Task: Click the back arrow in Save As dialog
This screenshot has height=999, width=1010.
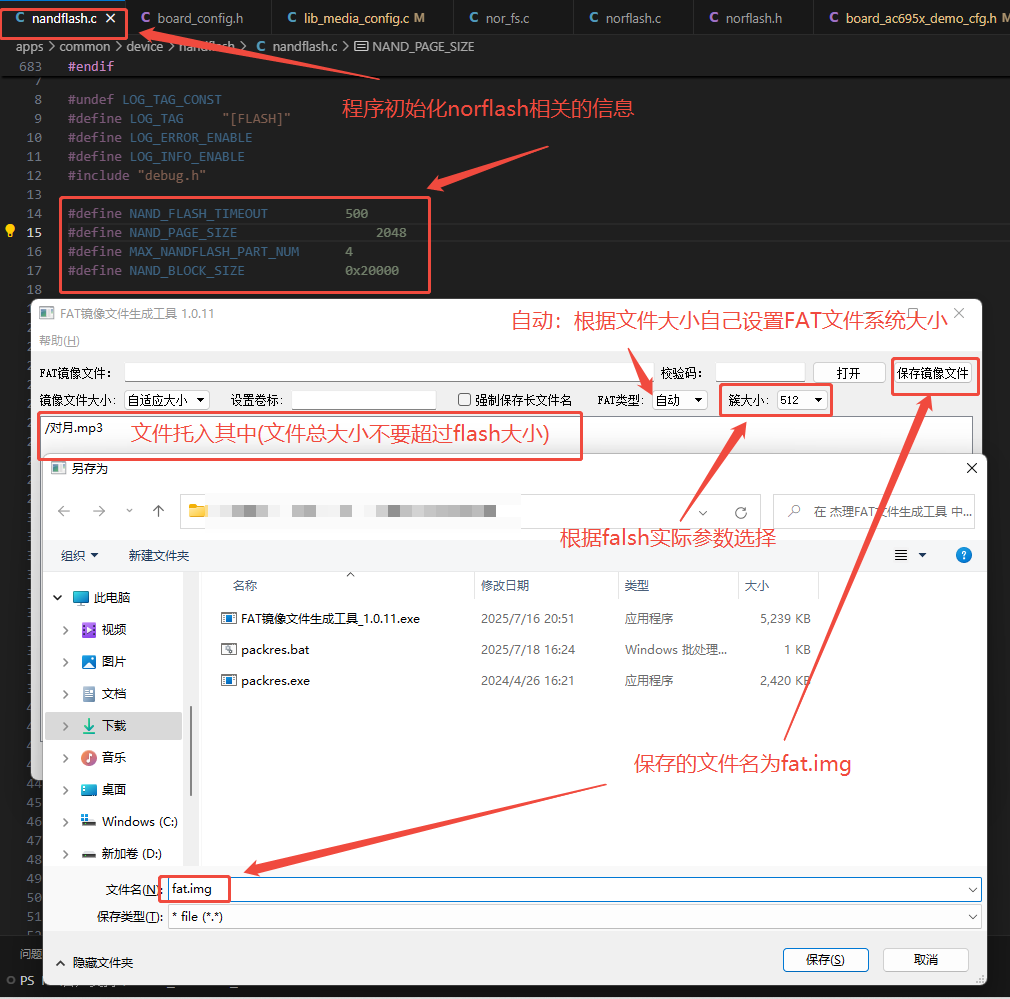Action: pos(64,511)
